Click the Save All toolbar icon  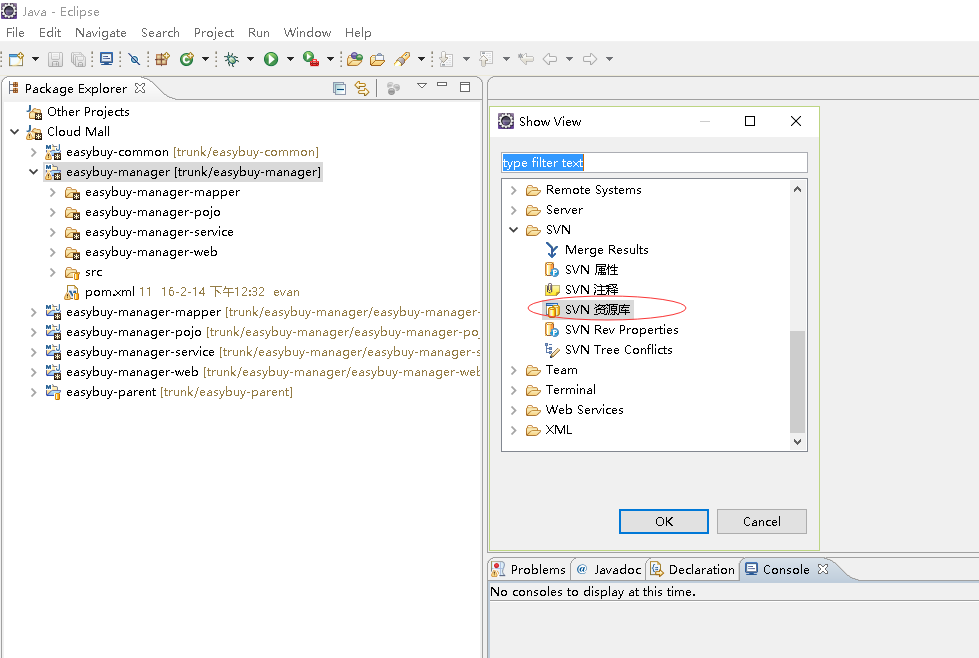pyautogui.click(x=79, y=59)
